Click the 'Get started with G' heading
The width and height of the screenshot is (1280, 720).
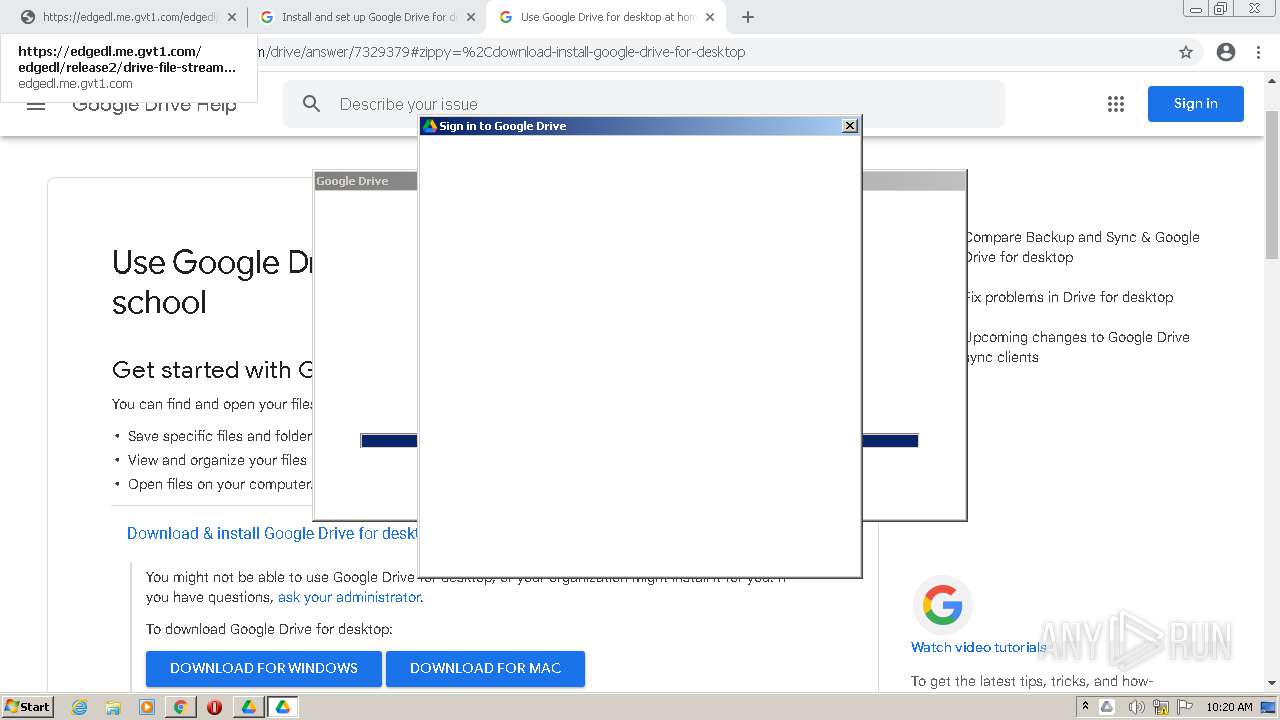point(214,370)
